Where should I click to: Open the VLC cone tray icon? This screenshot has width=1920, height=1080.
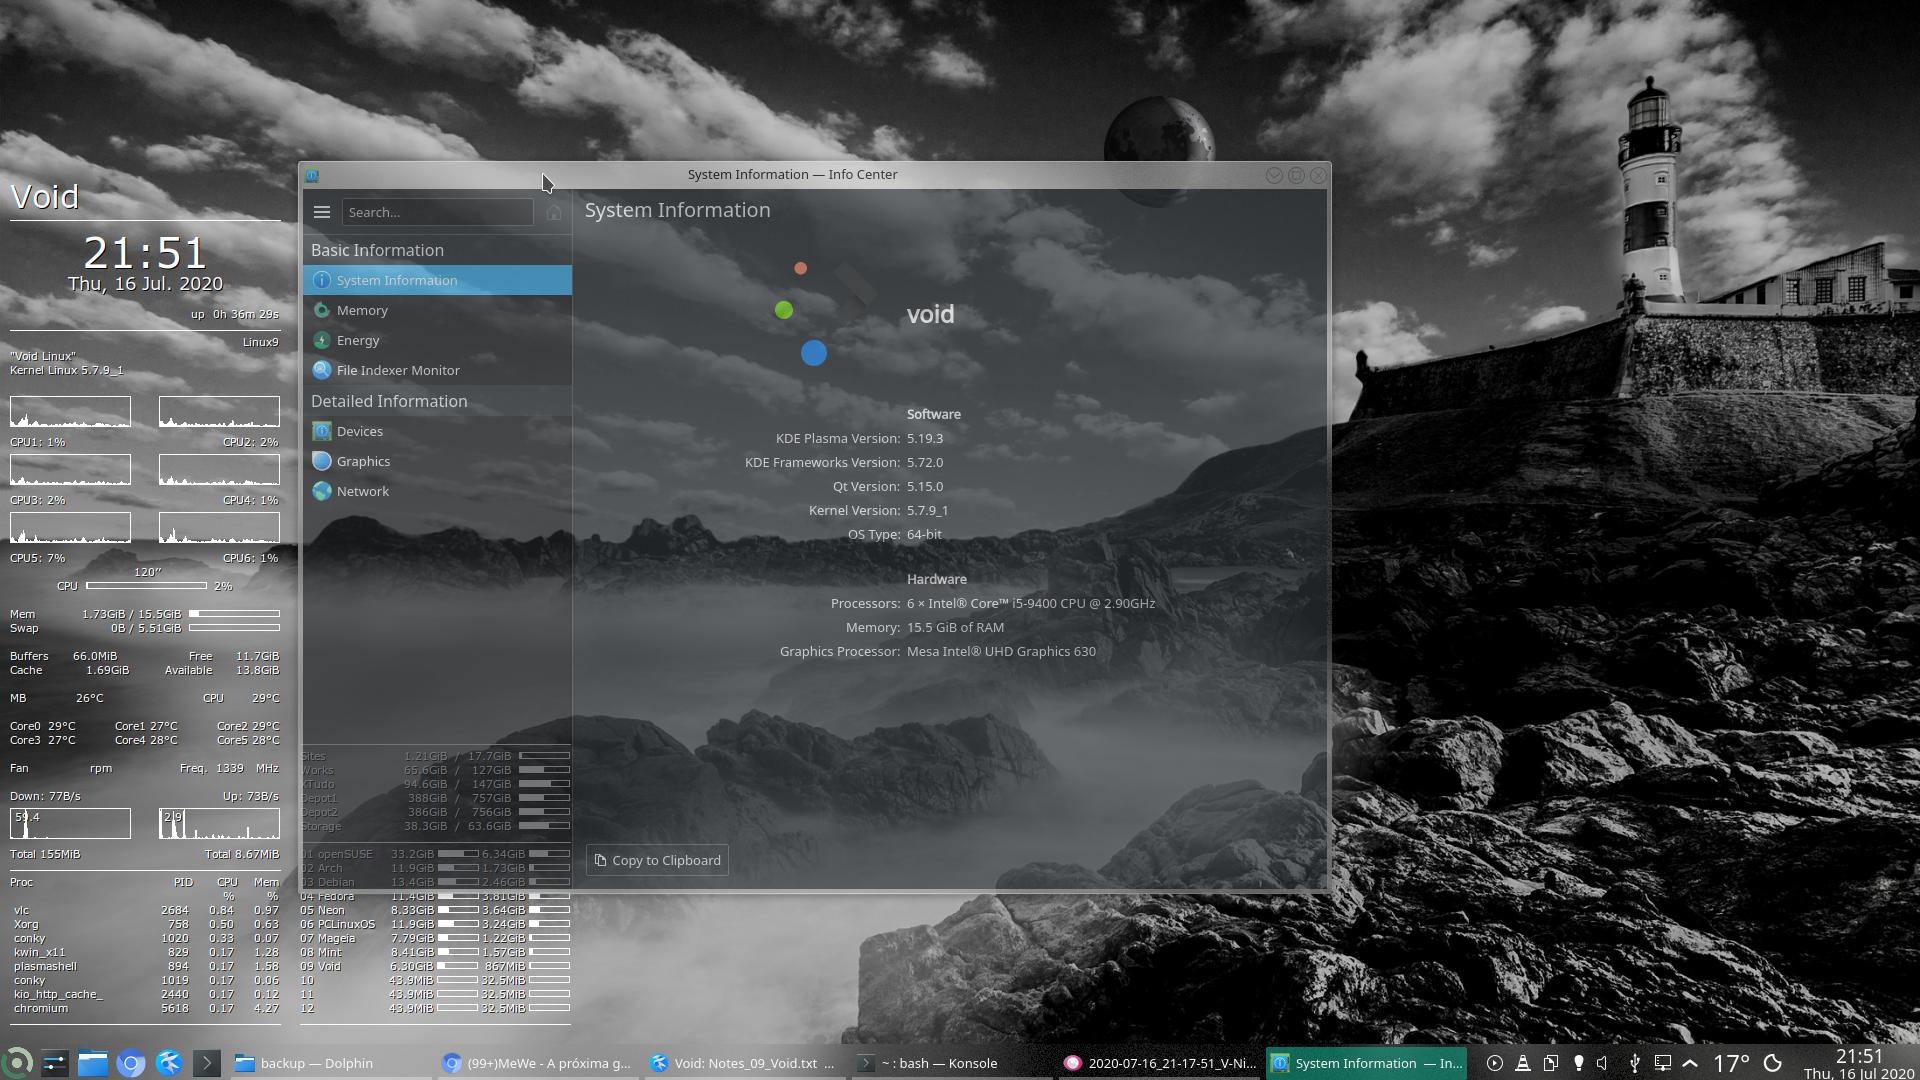click(x=1522, y=1063)
